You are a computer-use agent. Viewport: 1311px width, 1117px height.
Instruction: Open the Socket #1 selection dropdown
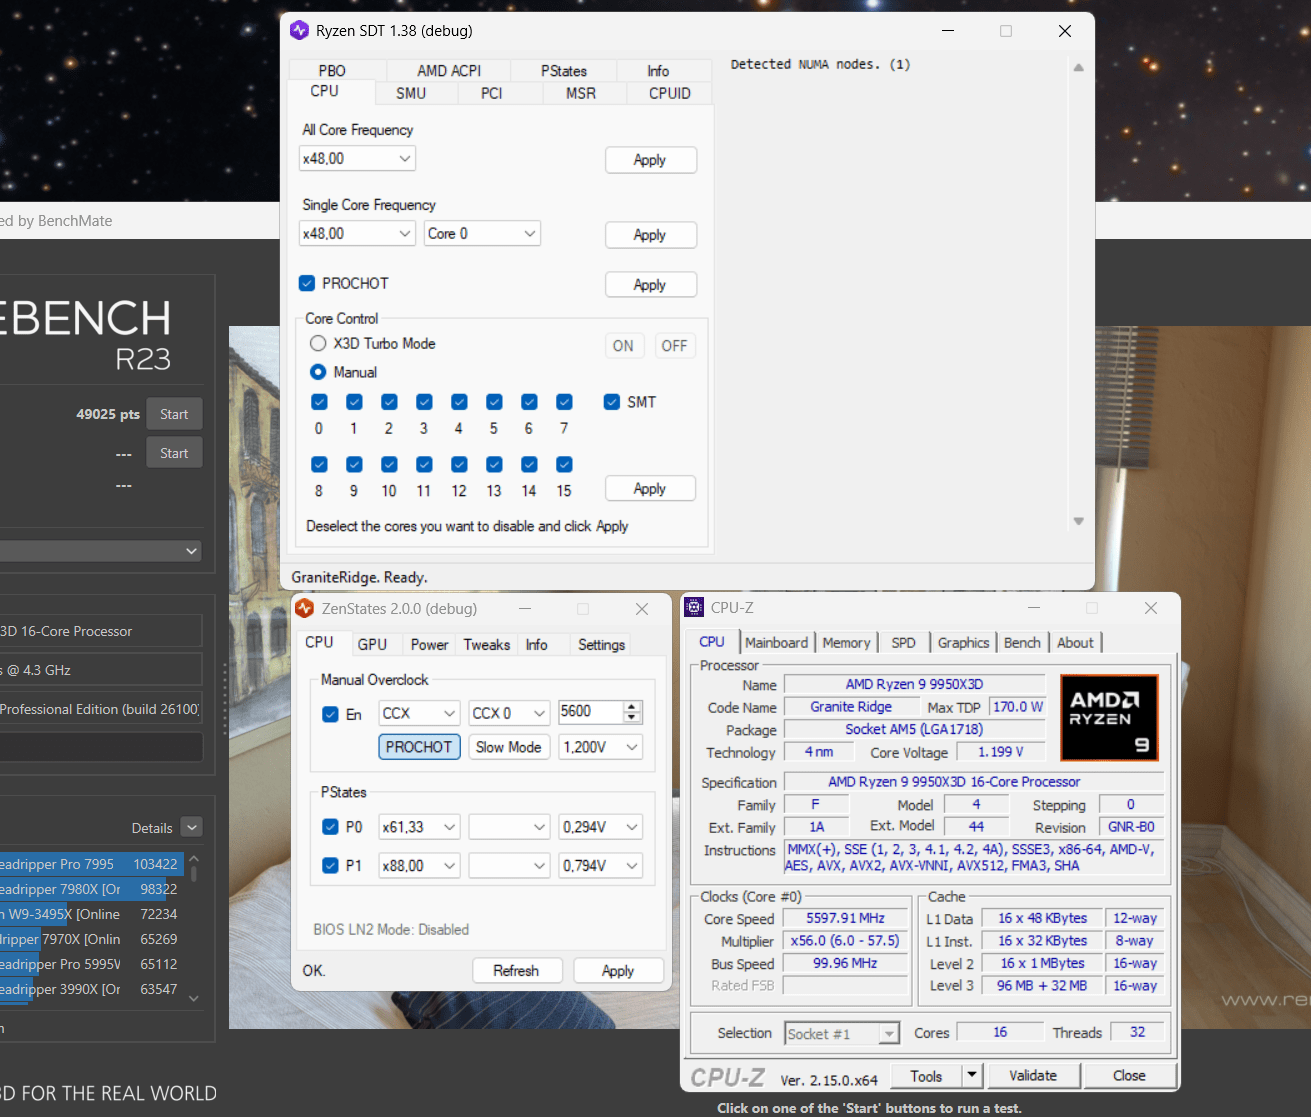(x=842, y=1034)
